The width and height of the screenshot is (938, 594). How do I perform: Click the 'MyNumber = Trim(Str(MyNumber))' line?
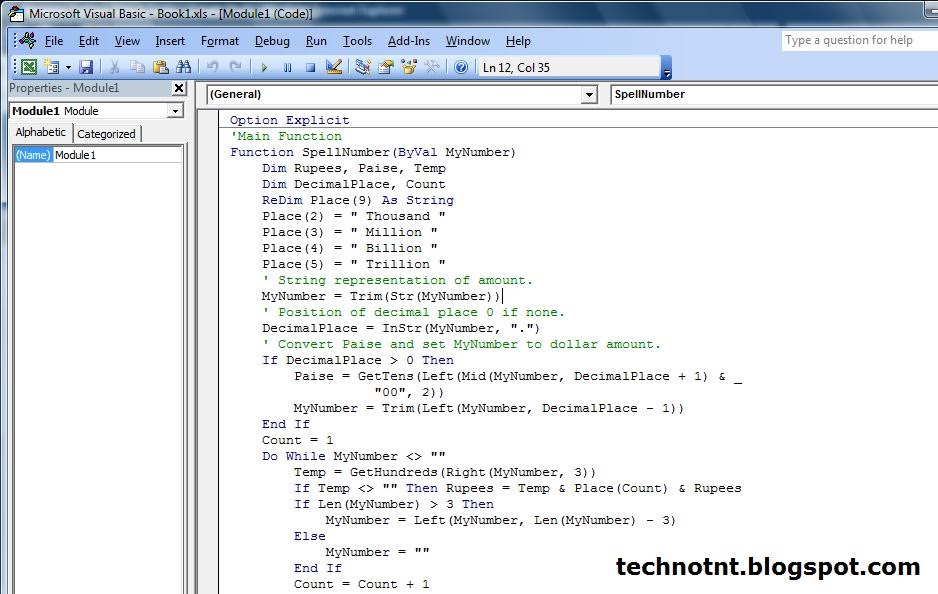click(x=380, y=296)
